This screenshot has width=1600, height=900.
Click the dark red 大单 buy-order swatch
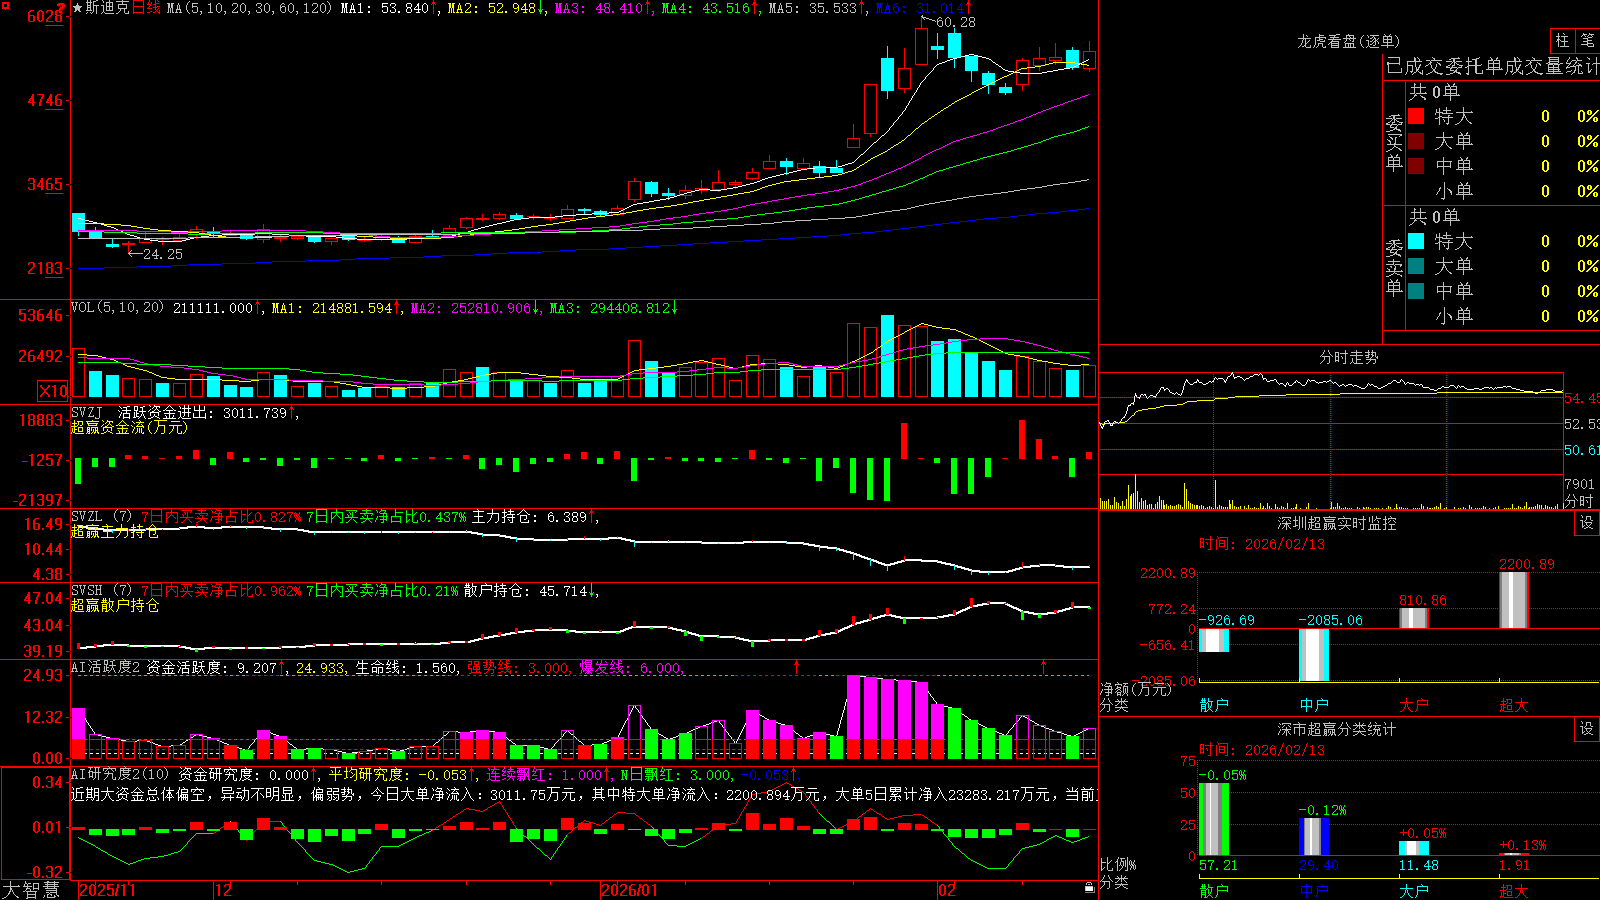tap(1416, 141)
